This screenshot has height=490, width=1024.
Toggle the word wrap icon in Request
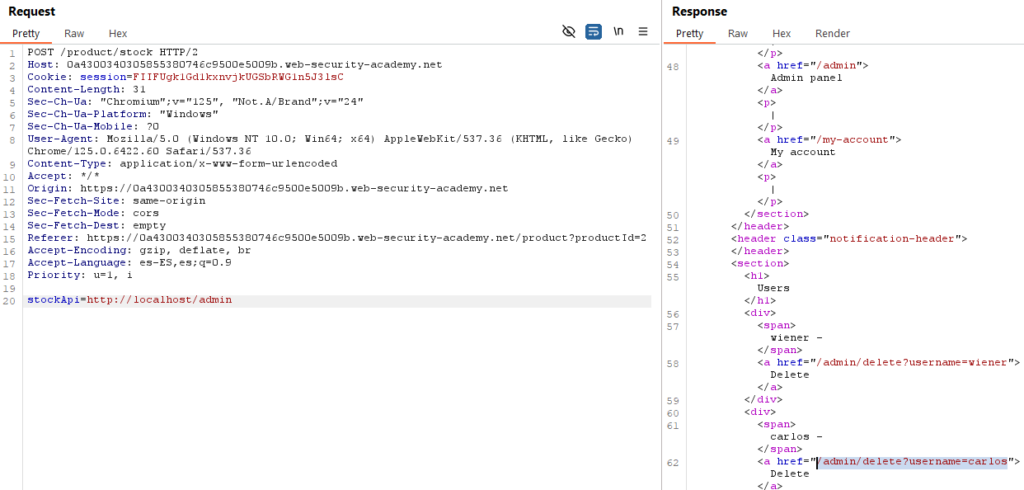(x=593, y=31)
